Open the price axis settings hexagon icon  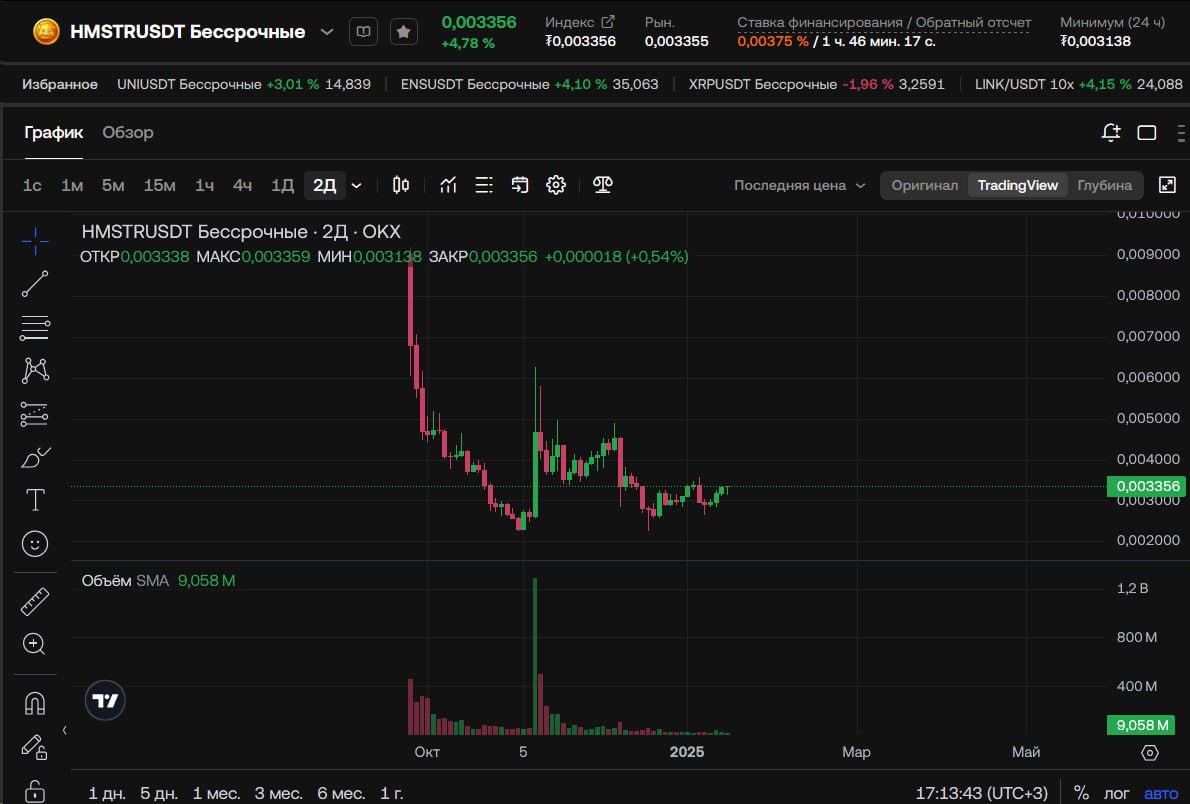[1150, 752]
